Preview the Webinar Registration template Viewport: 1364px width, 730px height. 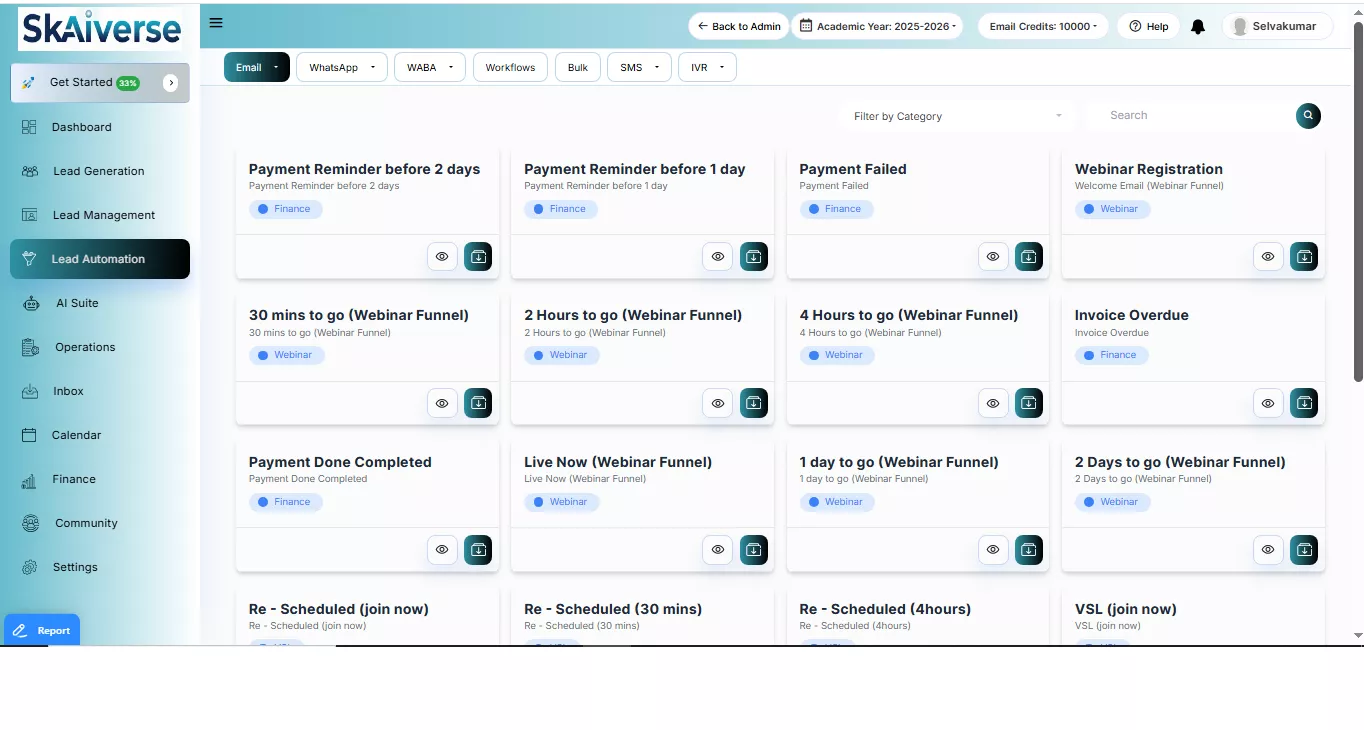[1267, 257]
